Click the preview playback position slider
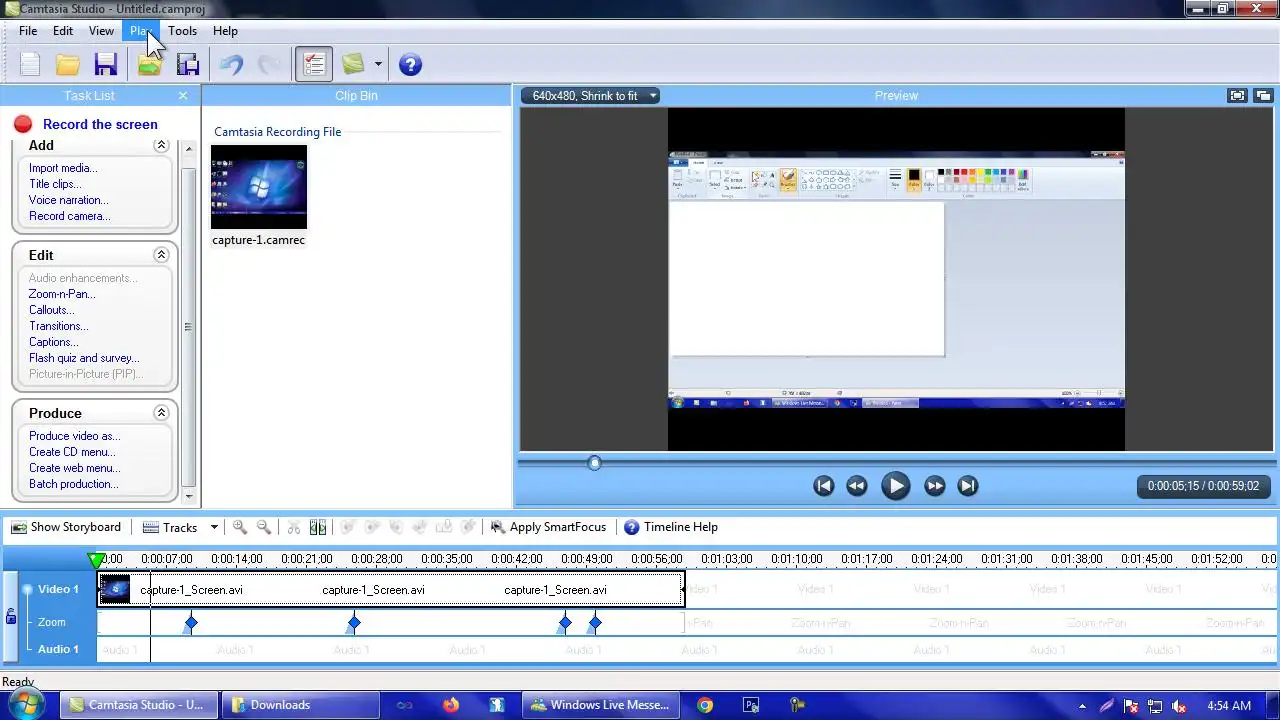 [x=594, y=463]
